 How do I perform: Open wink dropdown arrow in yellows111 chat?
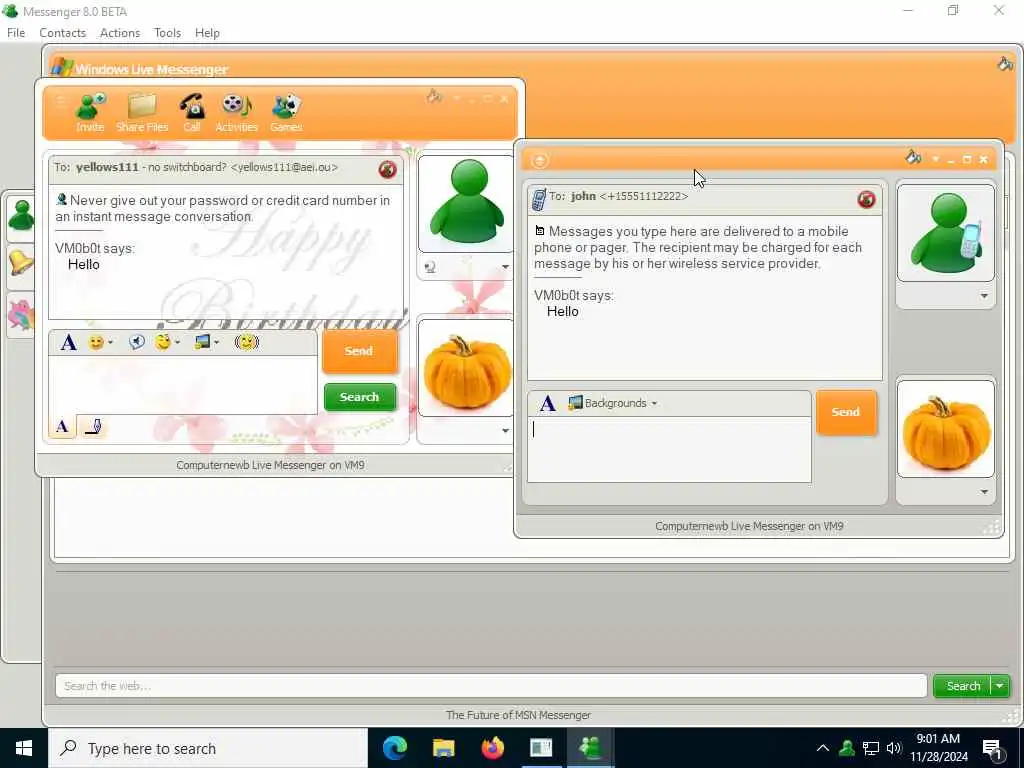pyautogui.click(x=177, y=342)
